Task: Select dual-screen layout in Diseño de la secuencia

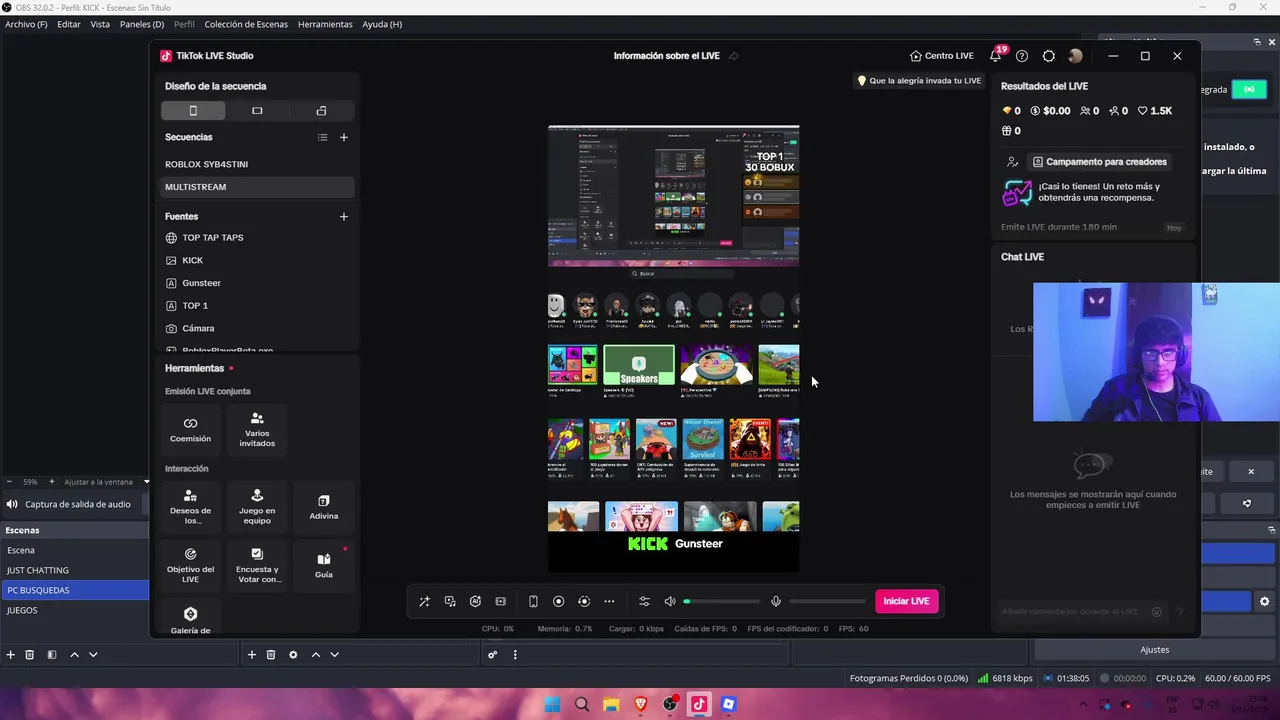Action: (321, 111)
